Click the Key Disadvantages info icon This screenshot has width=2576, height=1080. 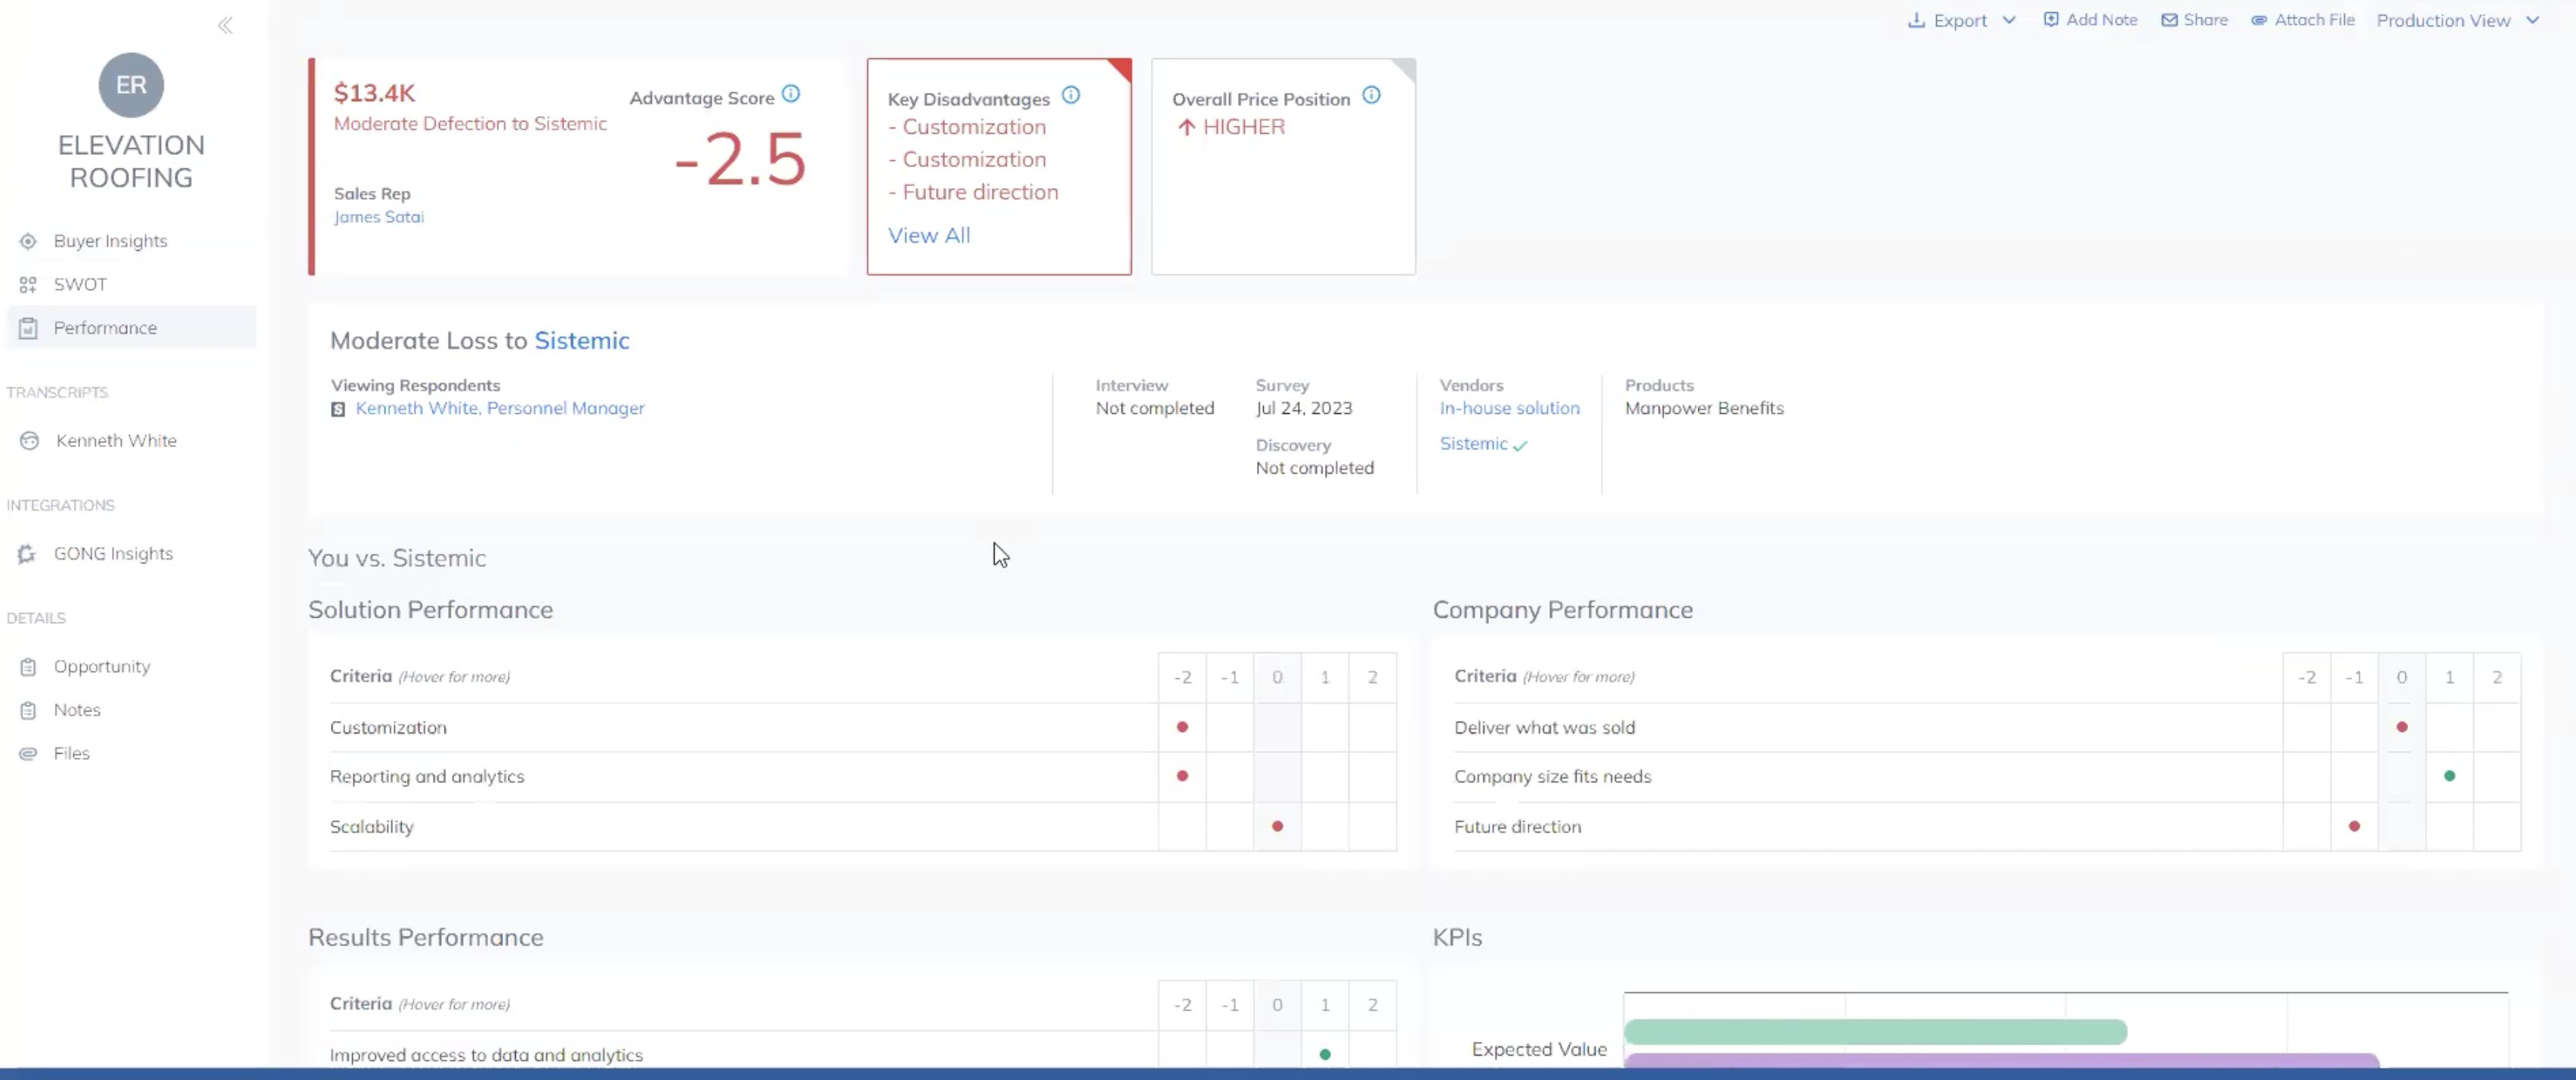[x=1071, y=95]
